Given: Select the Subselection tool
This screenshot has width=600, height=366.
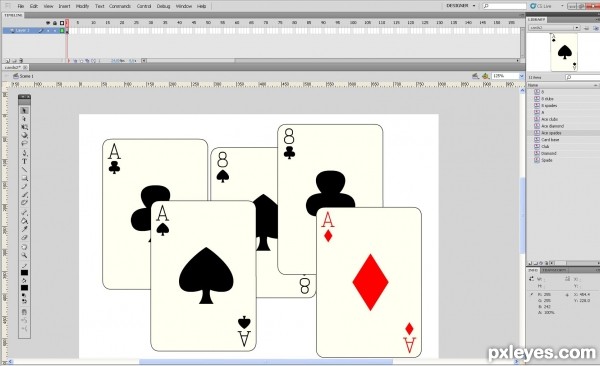Looking at the screenshot, I should 24,119.
